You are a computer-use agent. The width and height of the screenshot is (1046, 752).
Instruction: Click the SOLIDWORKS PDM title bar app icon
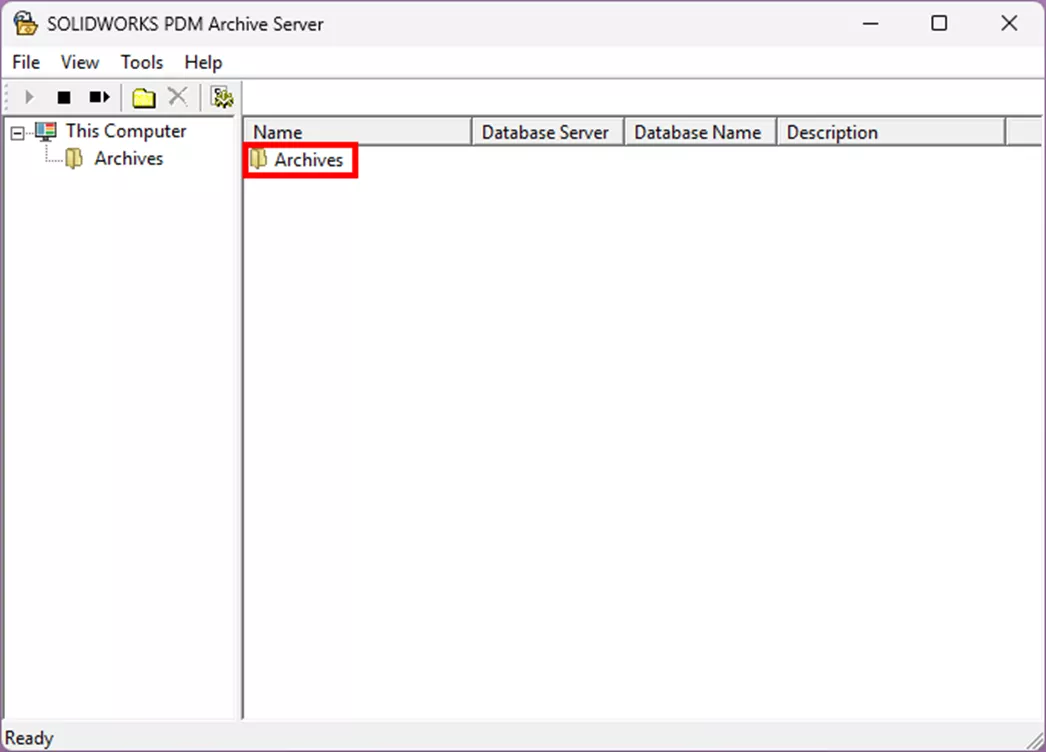(x=25, y=23)
